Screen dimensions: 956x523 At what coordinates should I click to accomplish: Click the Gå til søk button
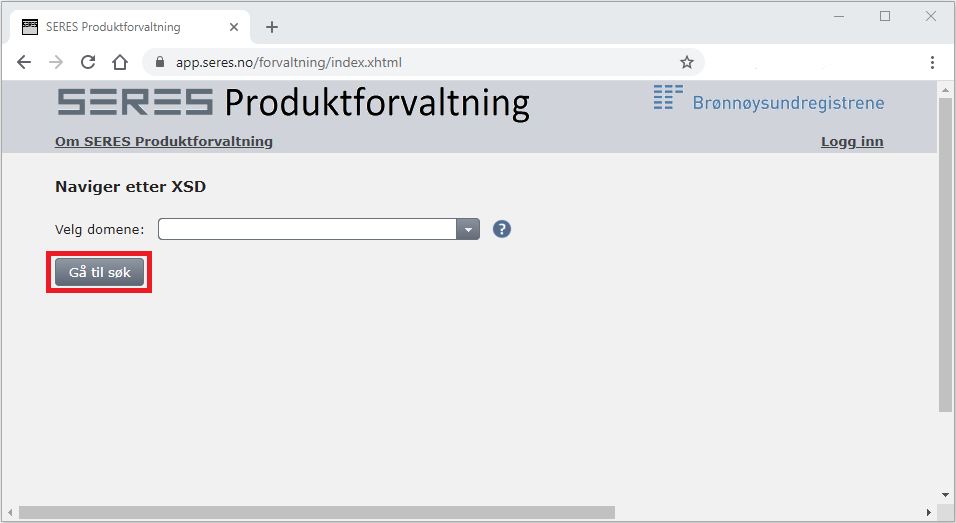pyautogui.click(x=99, y=272)
